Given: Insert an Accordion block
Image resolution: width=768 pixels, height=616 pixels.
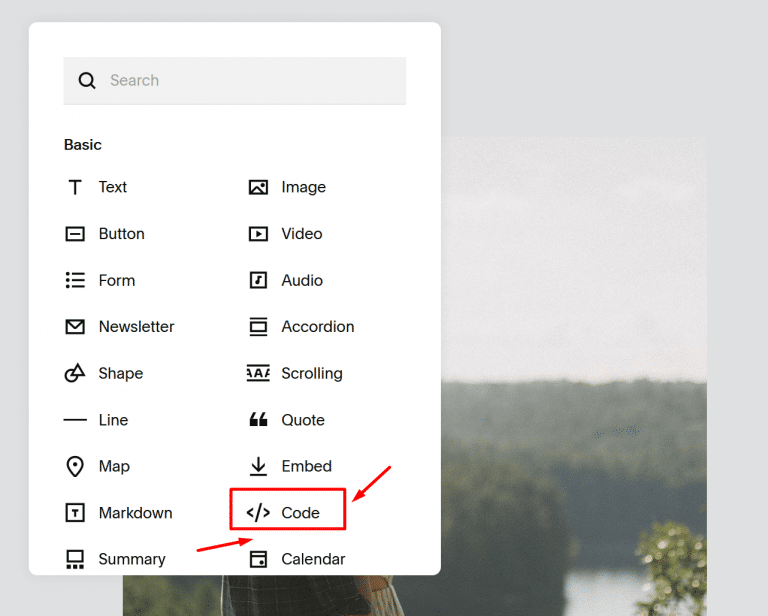Looking at the screenshot, I should pos(317,327).
